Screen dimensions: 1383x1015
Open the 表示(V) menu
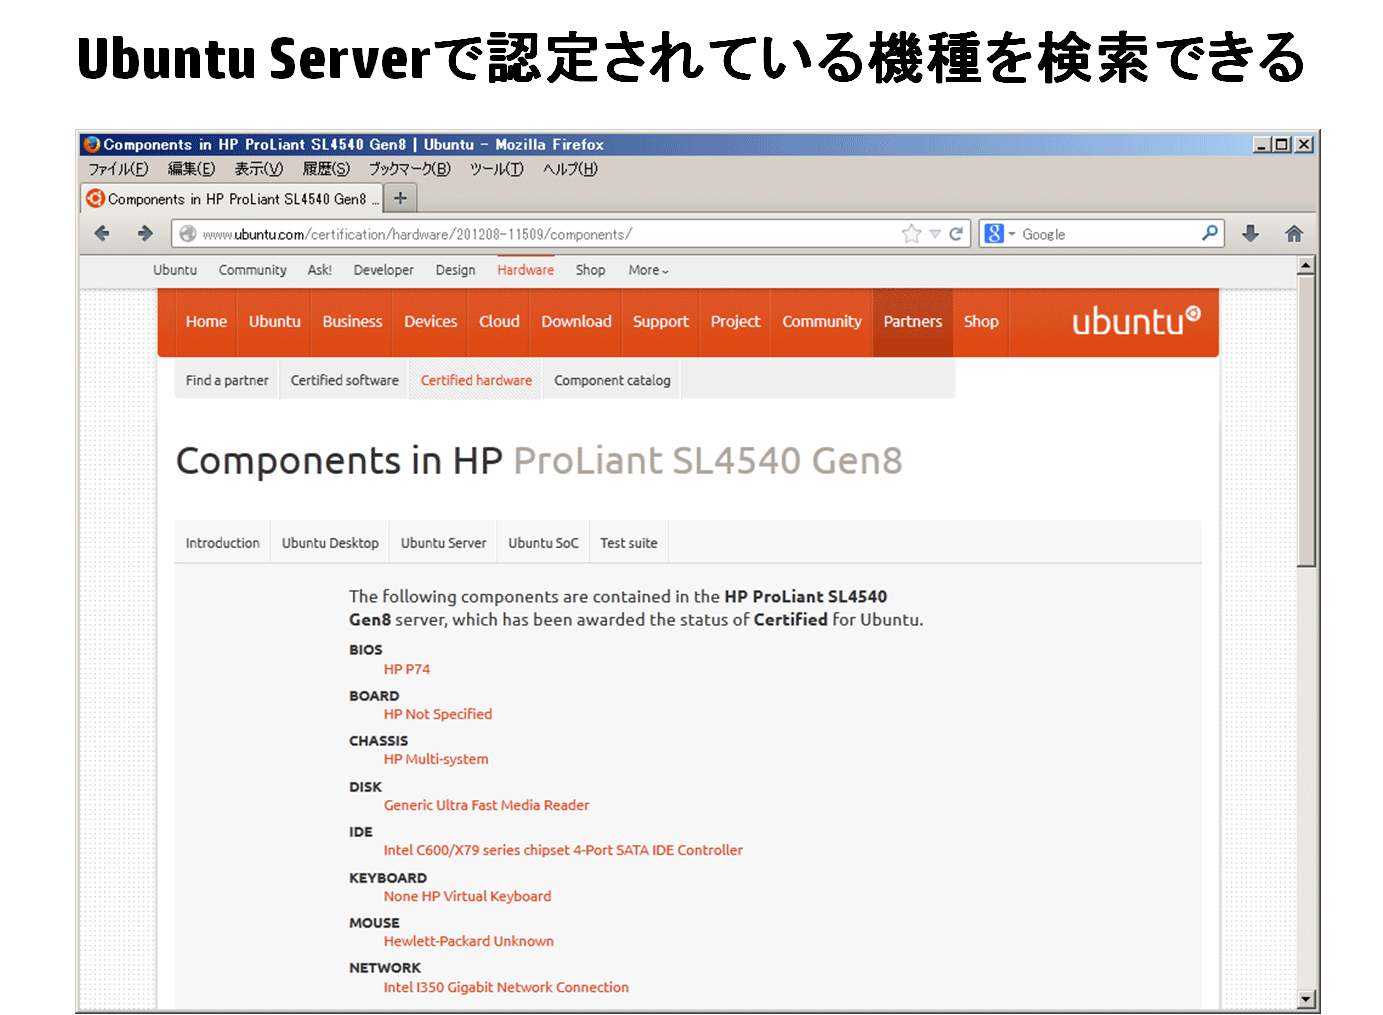(259, 169)
